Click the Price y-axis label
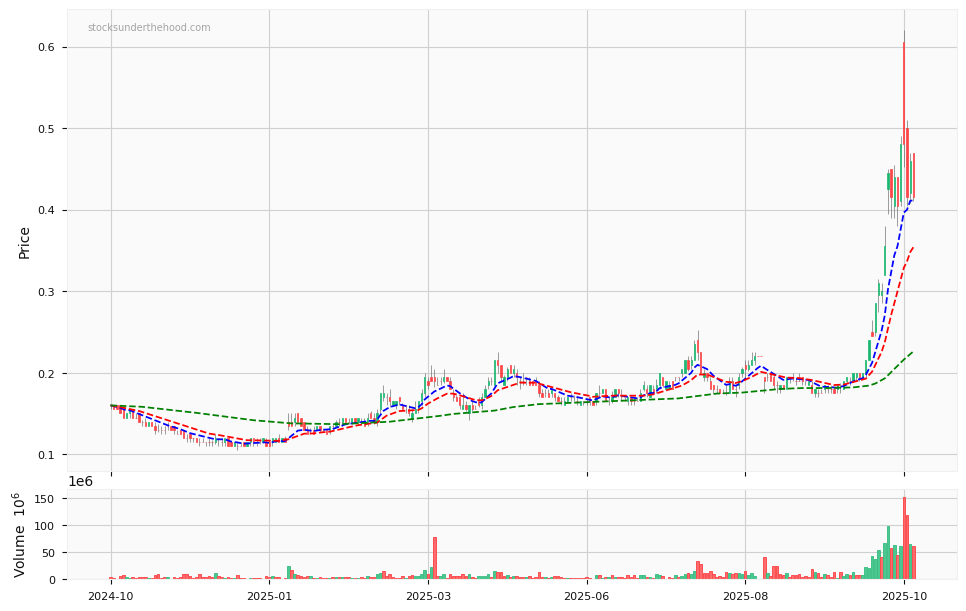The height and width of the screenshot is (611, 966). (x=24, y=242)
